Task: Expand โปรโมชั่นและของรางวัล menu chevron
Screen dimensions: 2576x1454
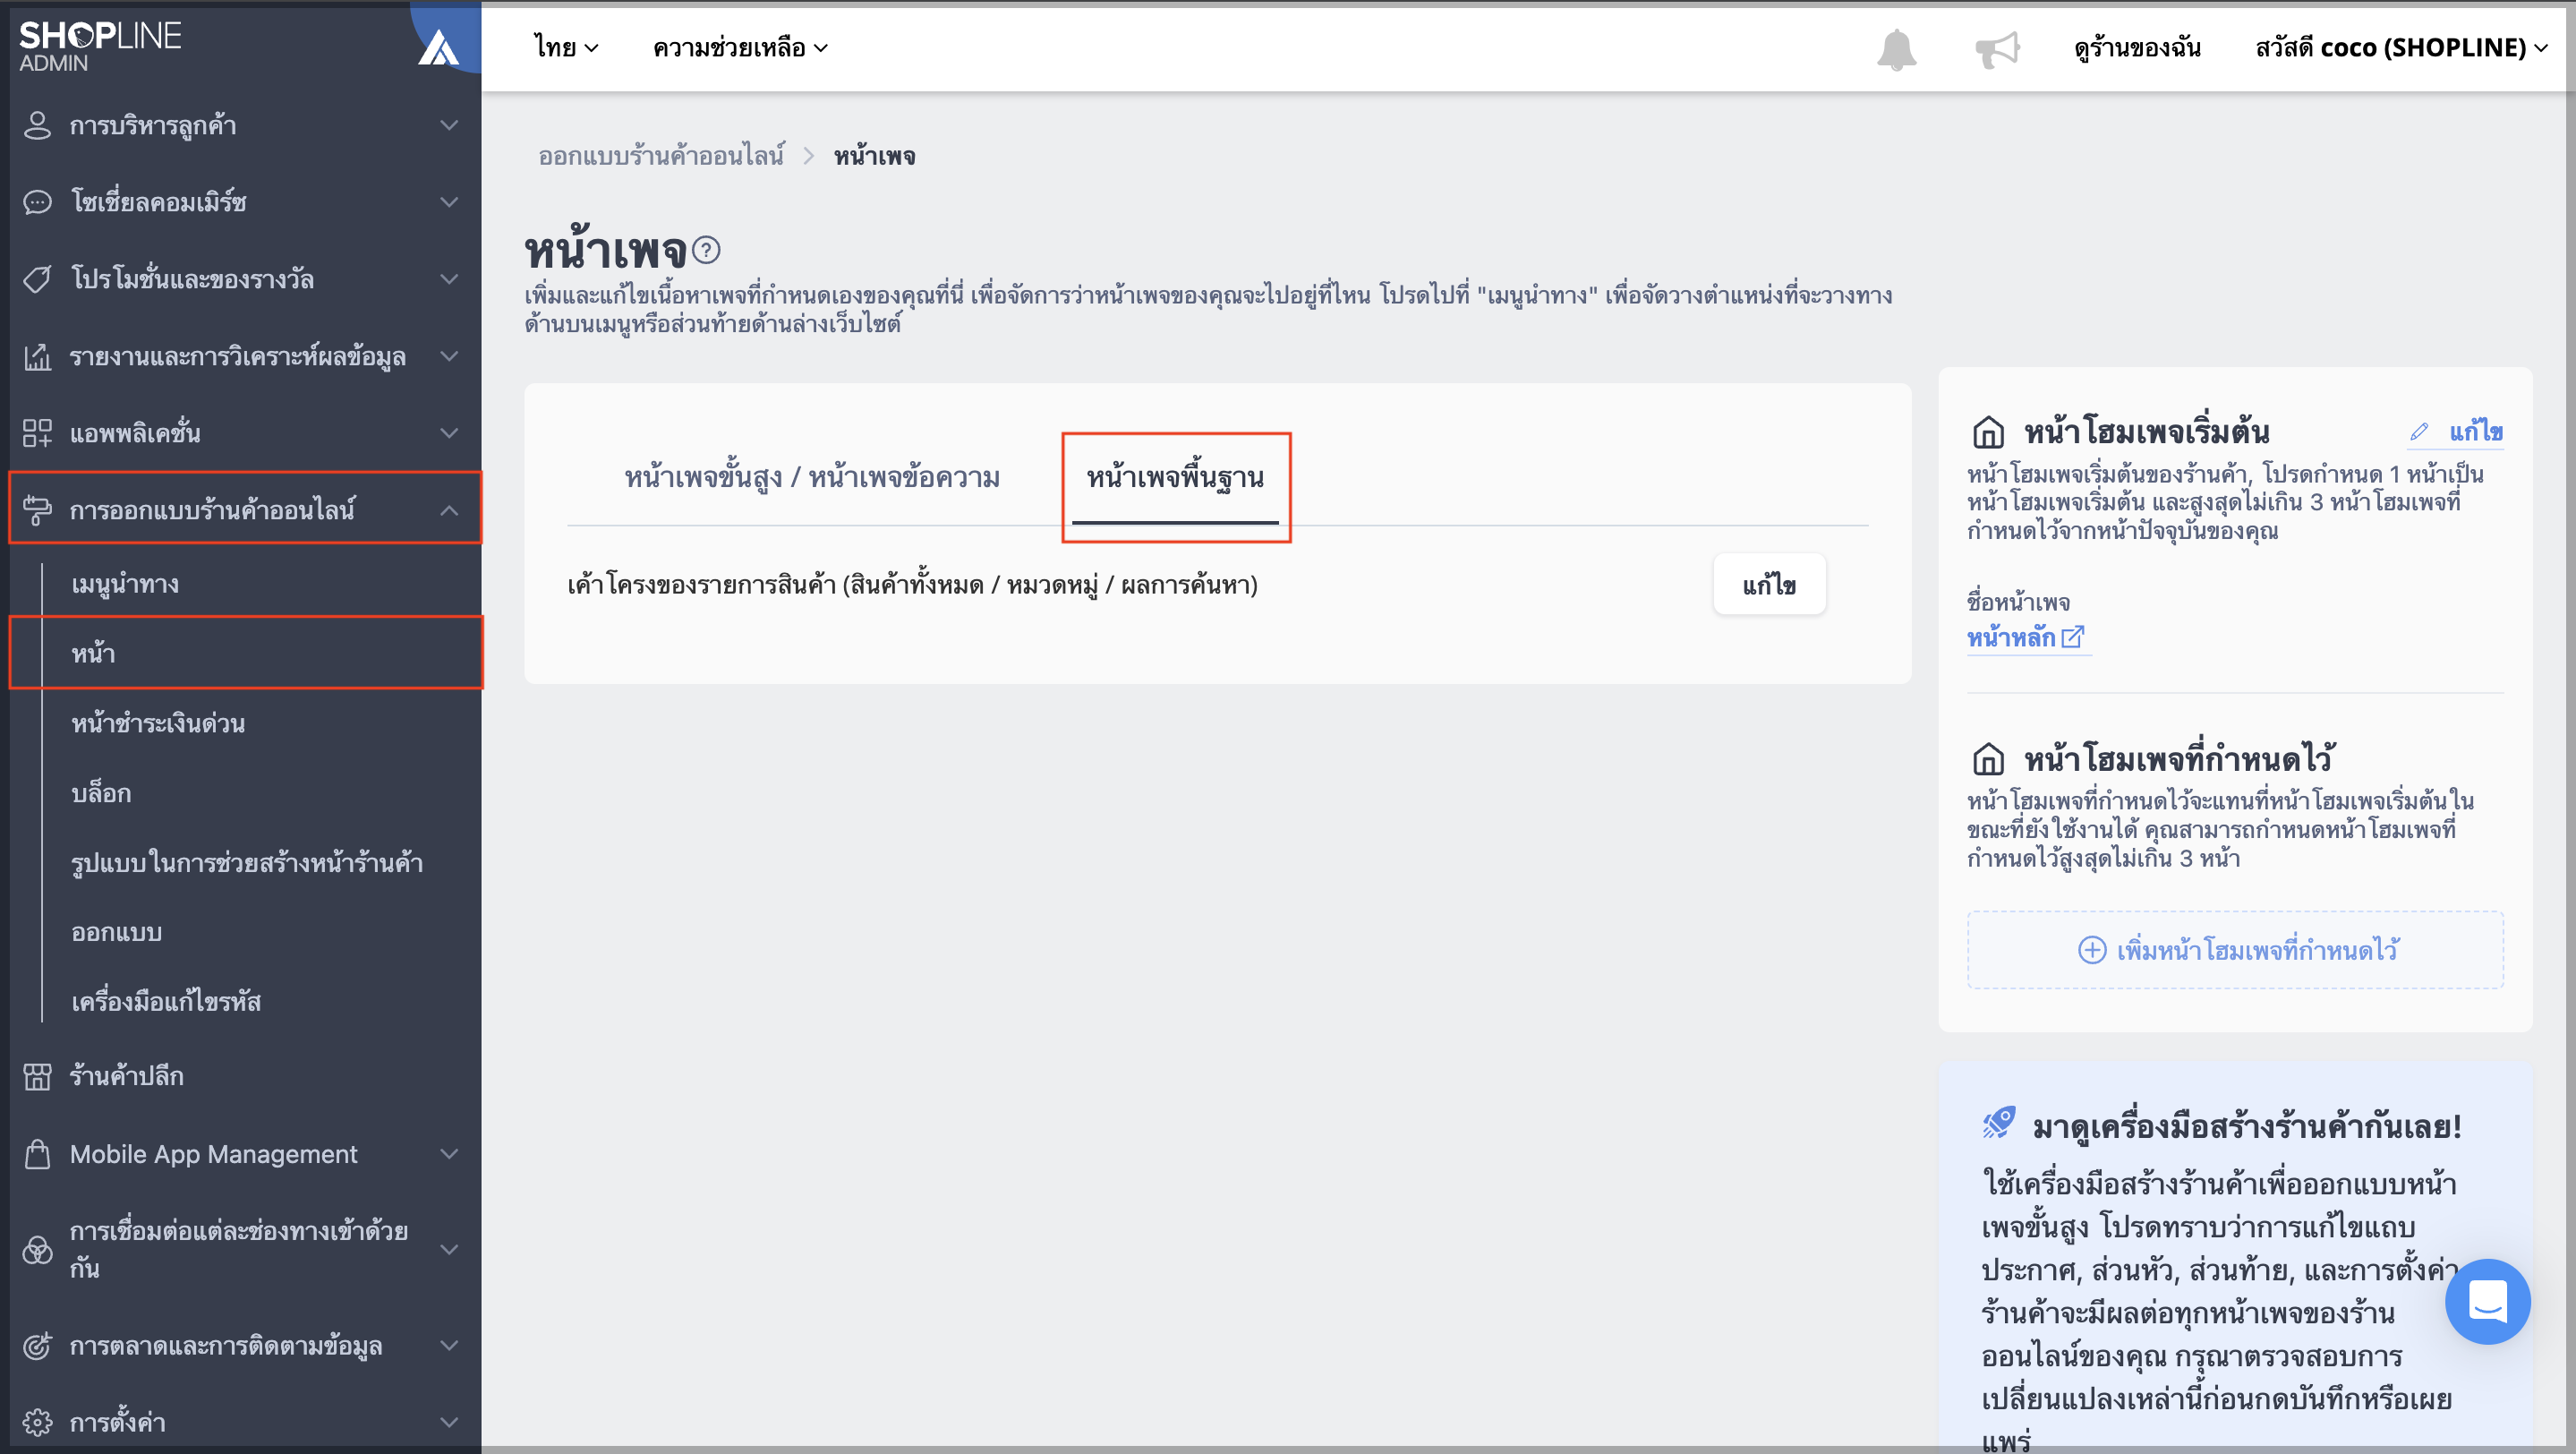Action: click(449, 279)
